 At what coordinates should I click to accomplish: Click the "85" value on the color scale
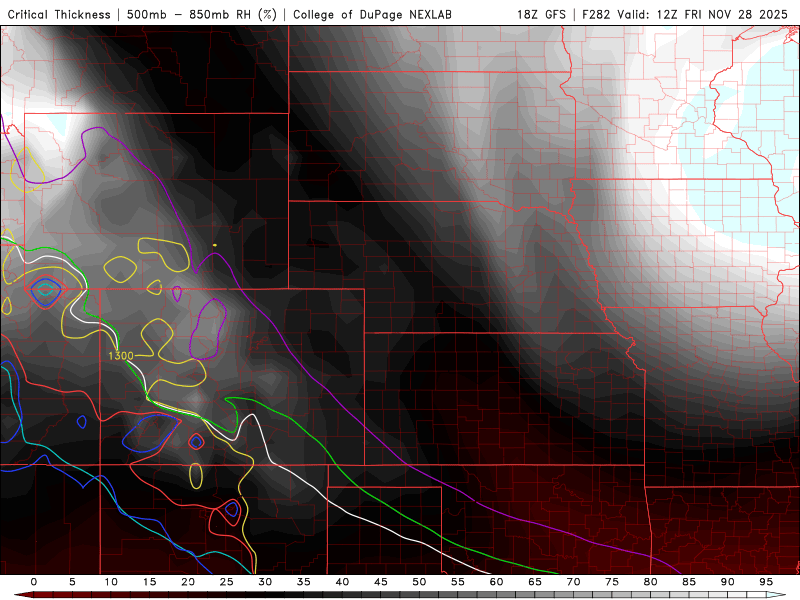click(x=689, y=582)
